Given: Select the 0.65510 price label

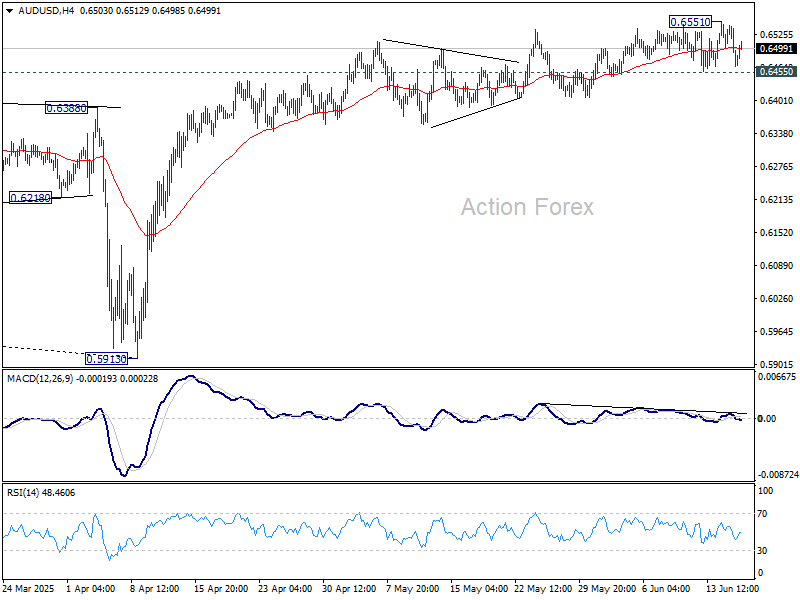Looking at the screenshot, I should click(690, 22).
